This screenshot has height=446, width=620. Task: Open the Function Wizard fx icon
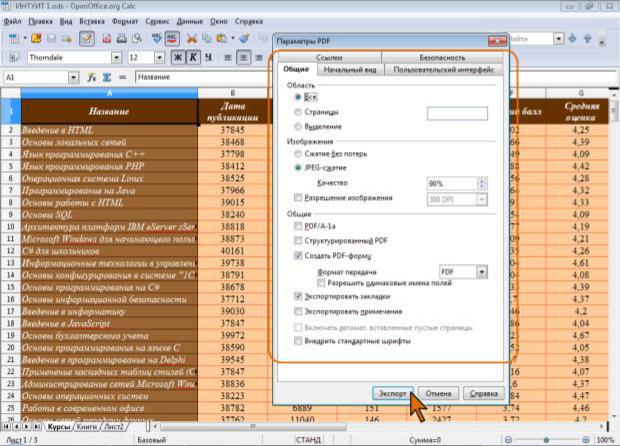[91, 77]
